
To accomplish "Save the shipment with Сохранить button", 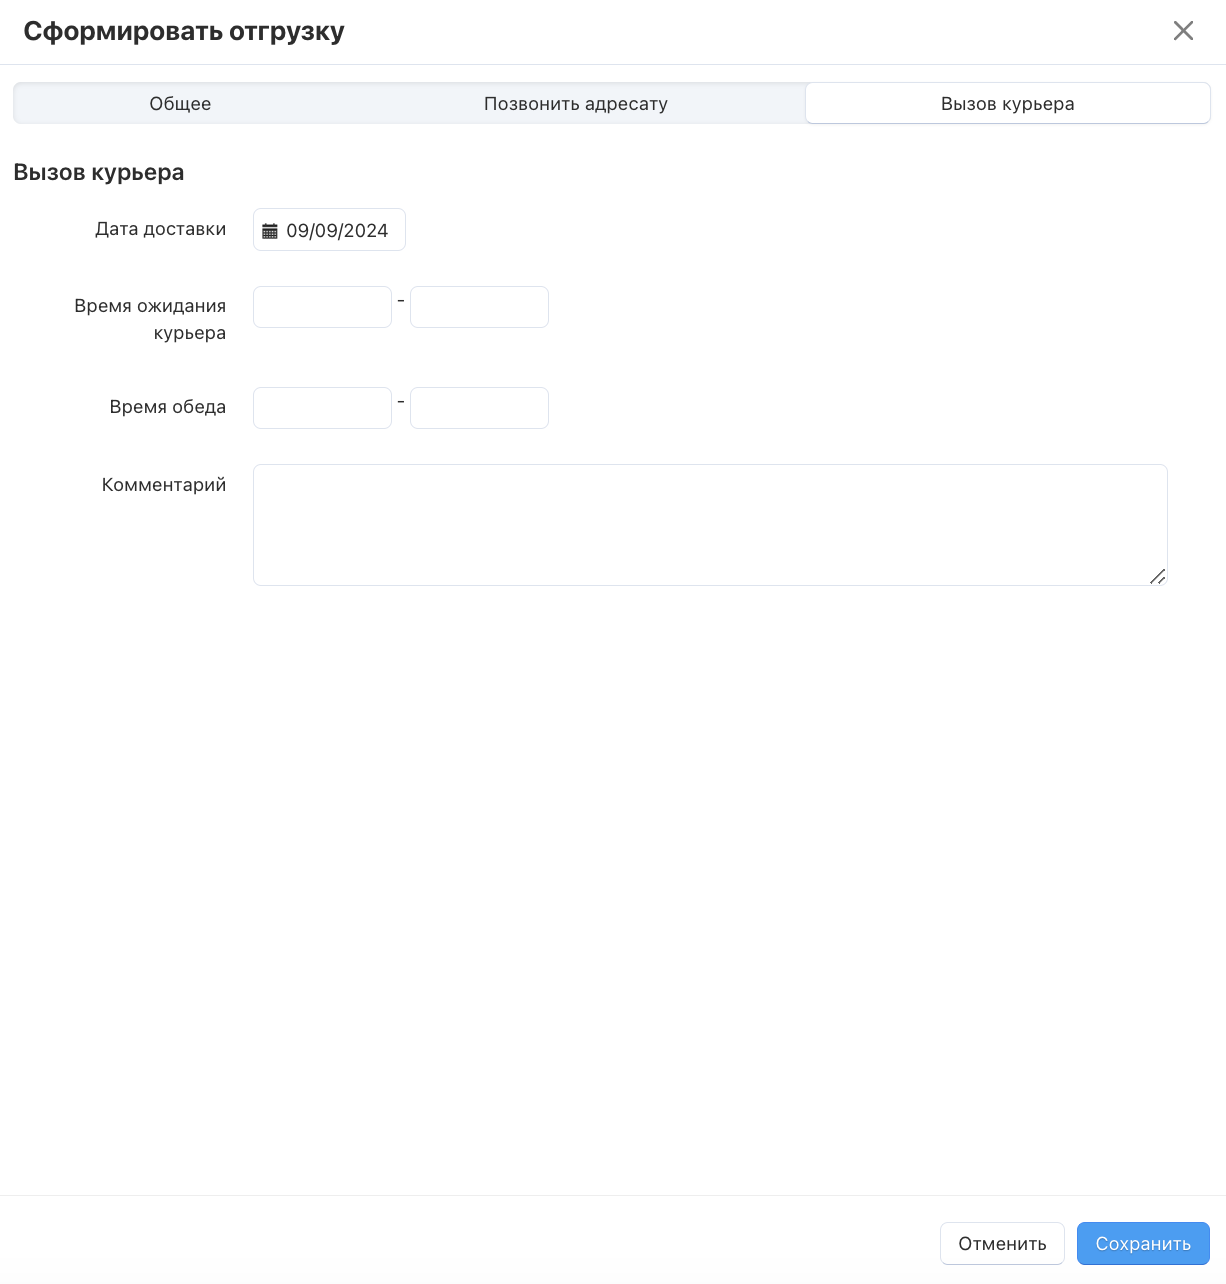I will point(1143,1244).
